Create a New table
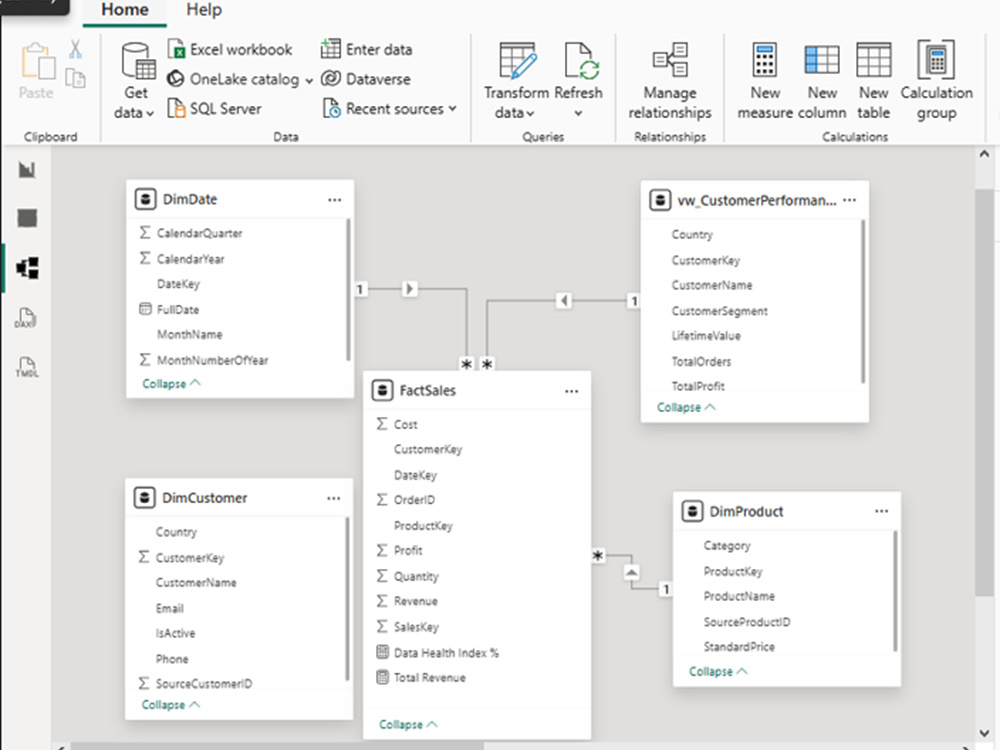Screen dimensions: 1000x750 (x=873, y=81)
